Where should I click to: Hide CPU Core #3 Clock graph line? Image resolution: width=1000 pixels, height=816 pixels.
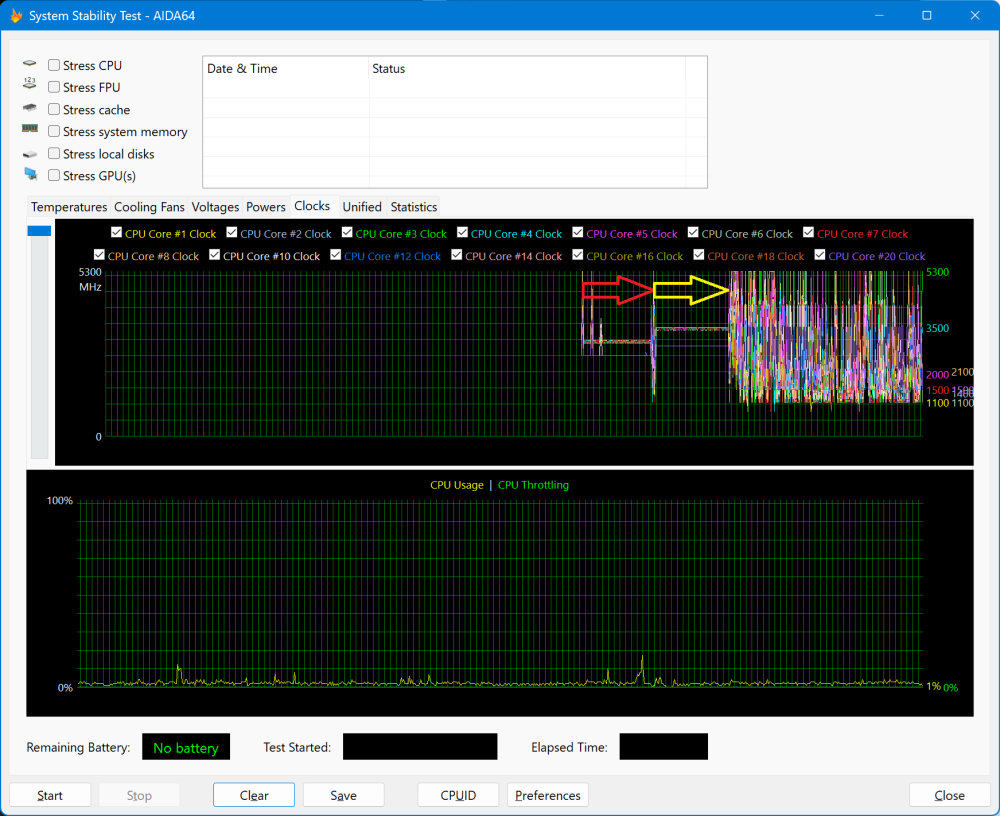pyautogui.click(x=348, y=232)
